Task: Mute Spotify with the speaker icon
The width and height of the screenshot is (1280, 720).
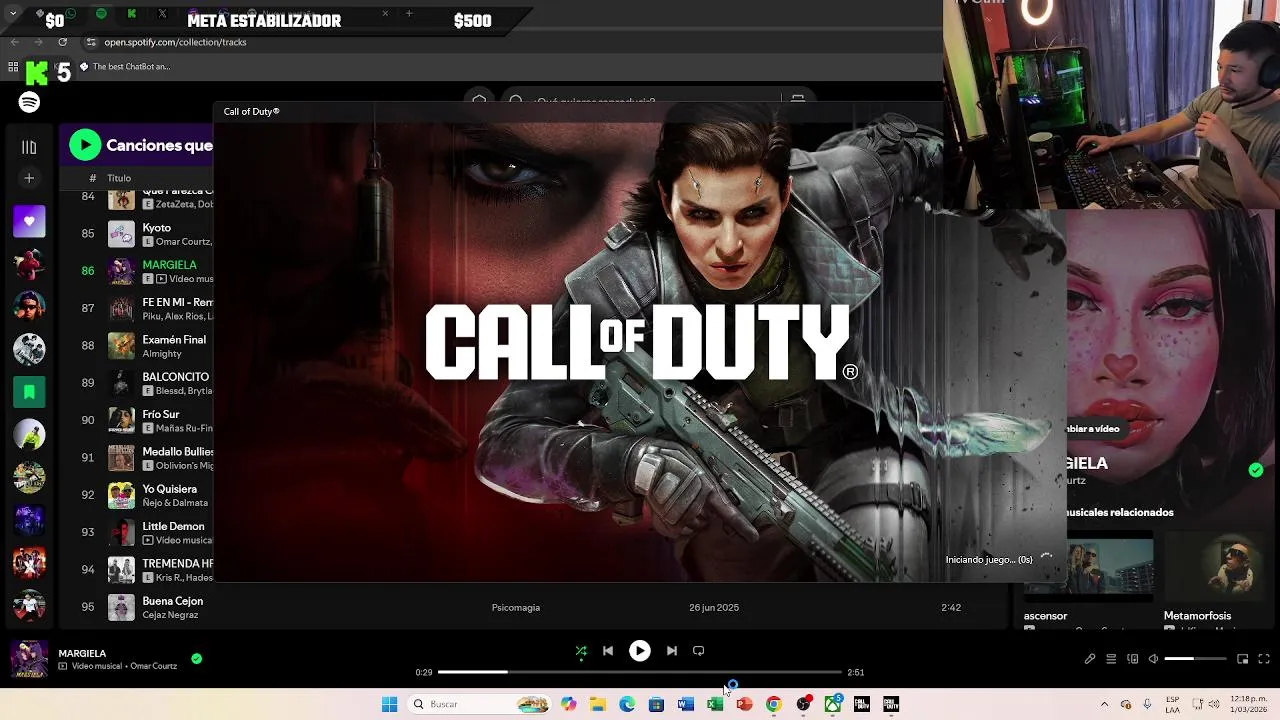Action: click(1153, 659)
